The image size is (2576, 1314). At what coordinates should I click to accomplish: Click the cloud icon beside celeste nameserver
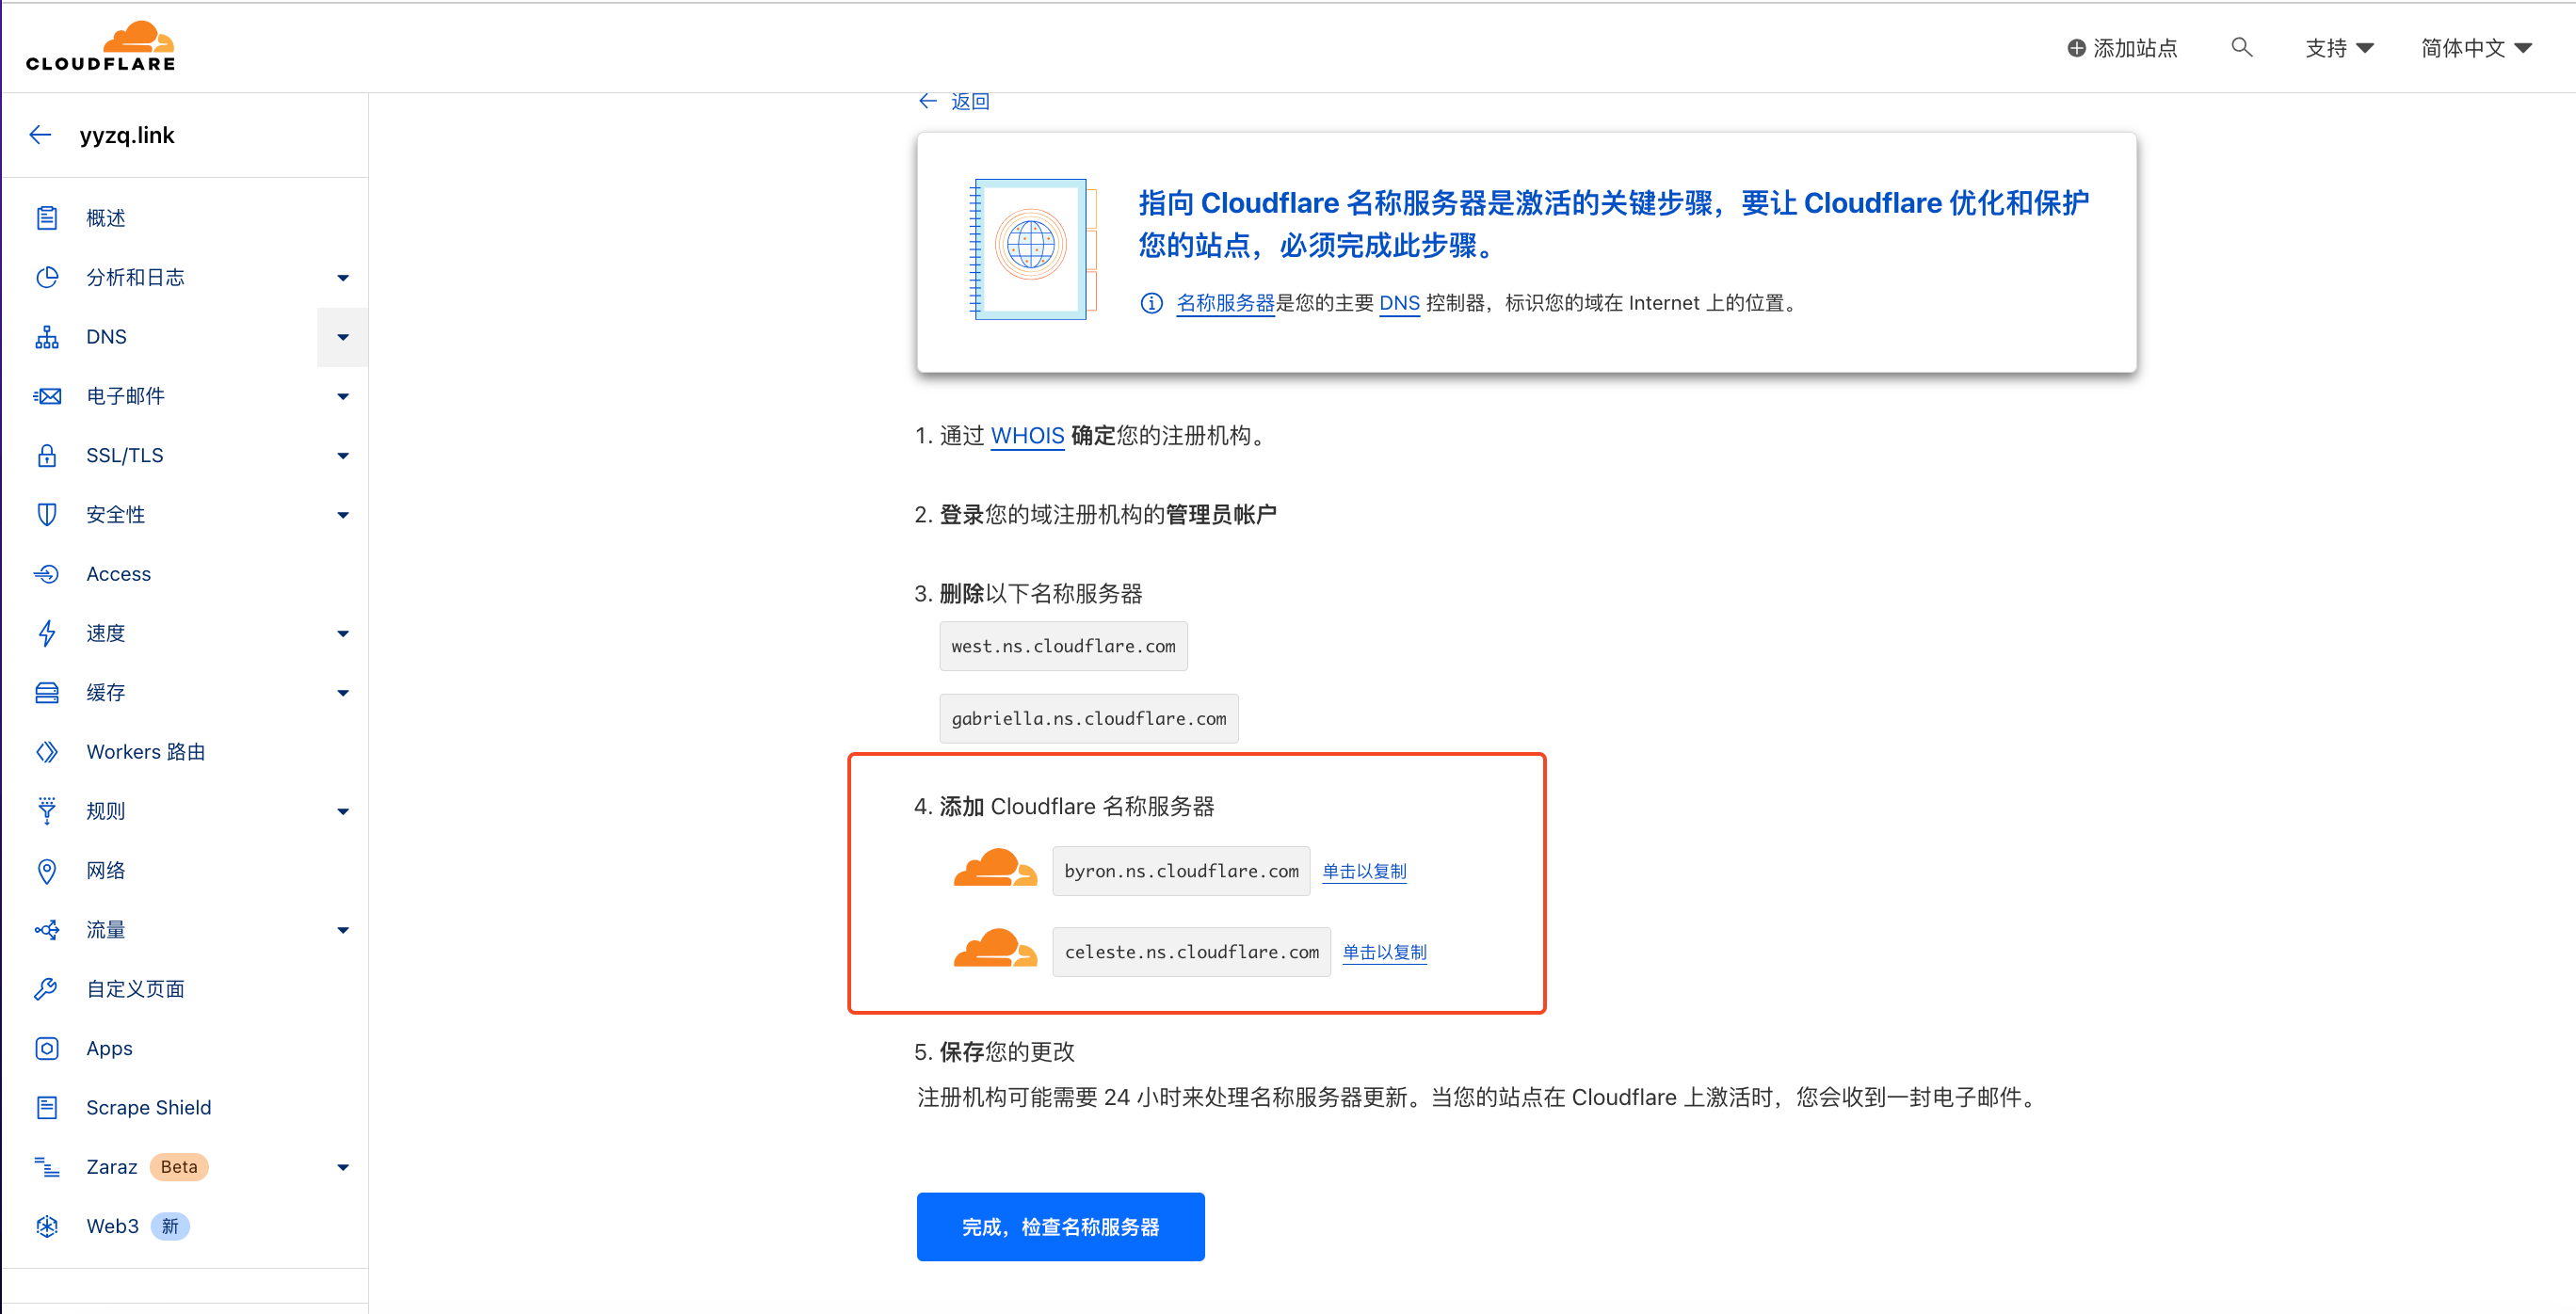tap(995, 949)
